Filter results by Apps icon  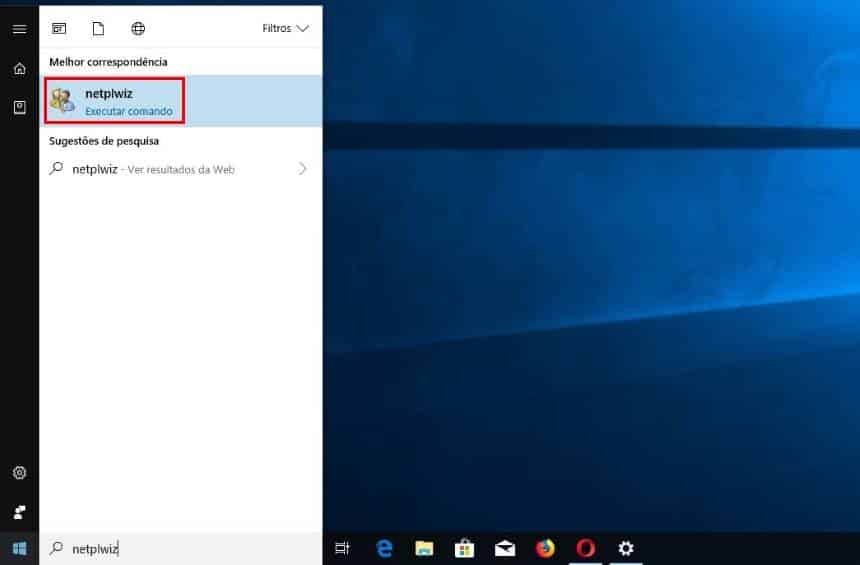point(59,29)
